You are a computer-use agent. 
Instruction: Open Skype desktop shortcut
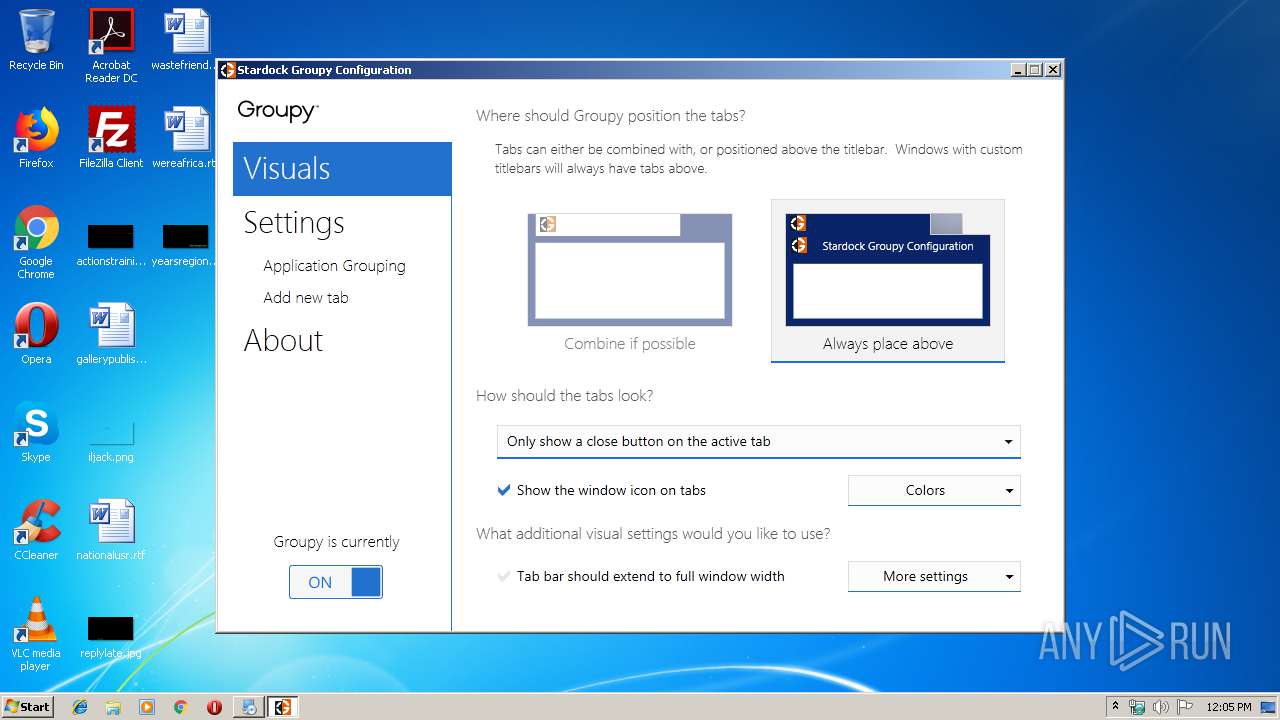pyautogui.click(x=36, y=432)
